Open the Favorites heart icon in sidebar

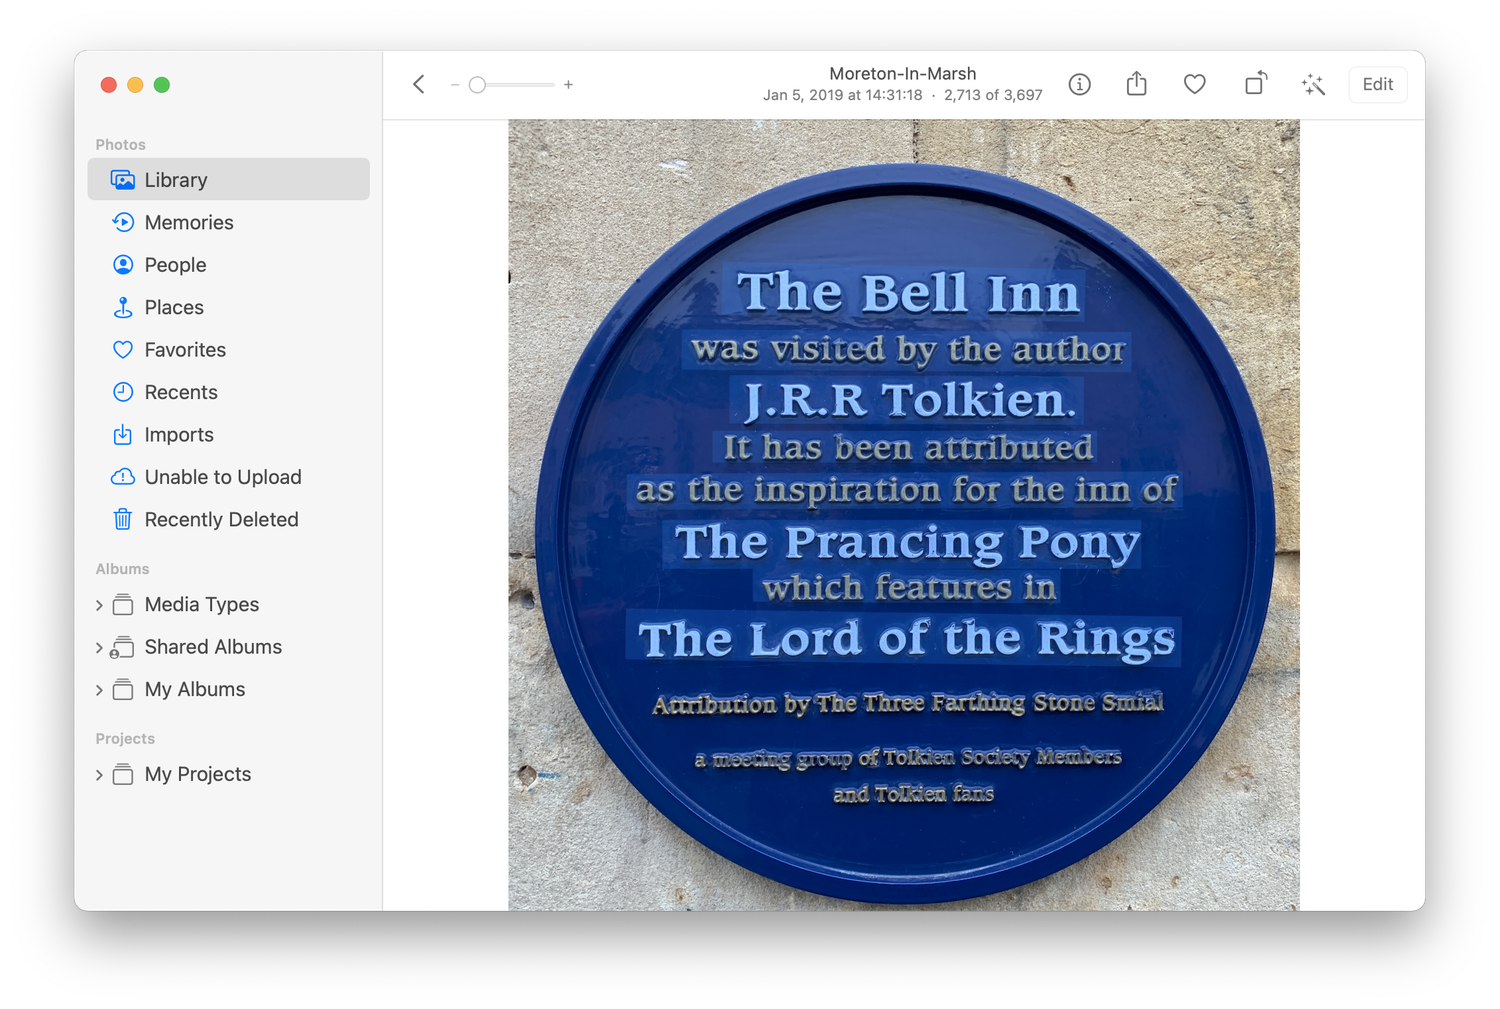coord(123,350)
